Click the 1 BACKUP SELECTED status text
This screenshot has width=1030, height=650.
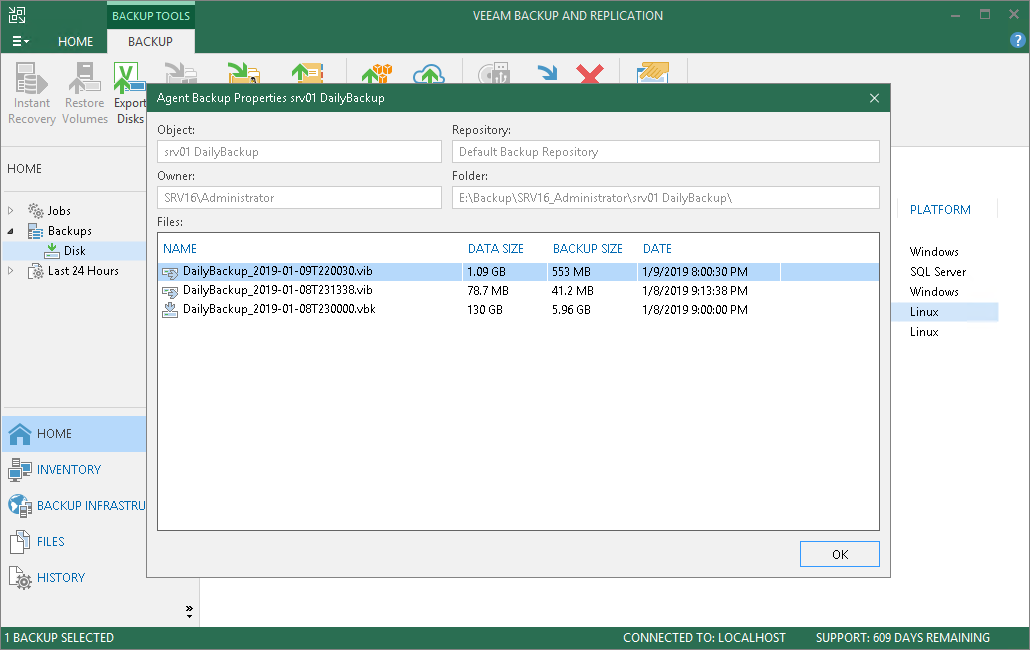[x=59, y=638]
